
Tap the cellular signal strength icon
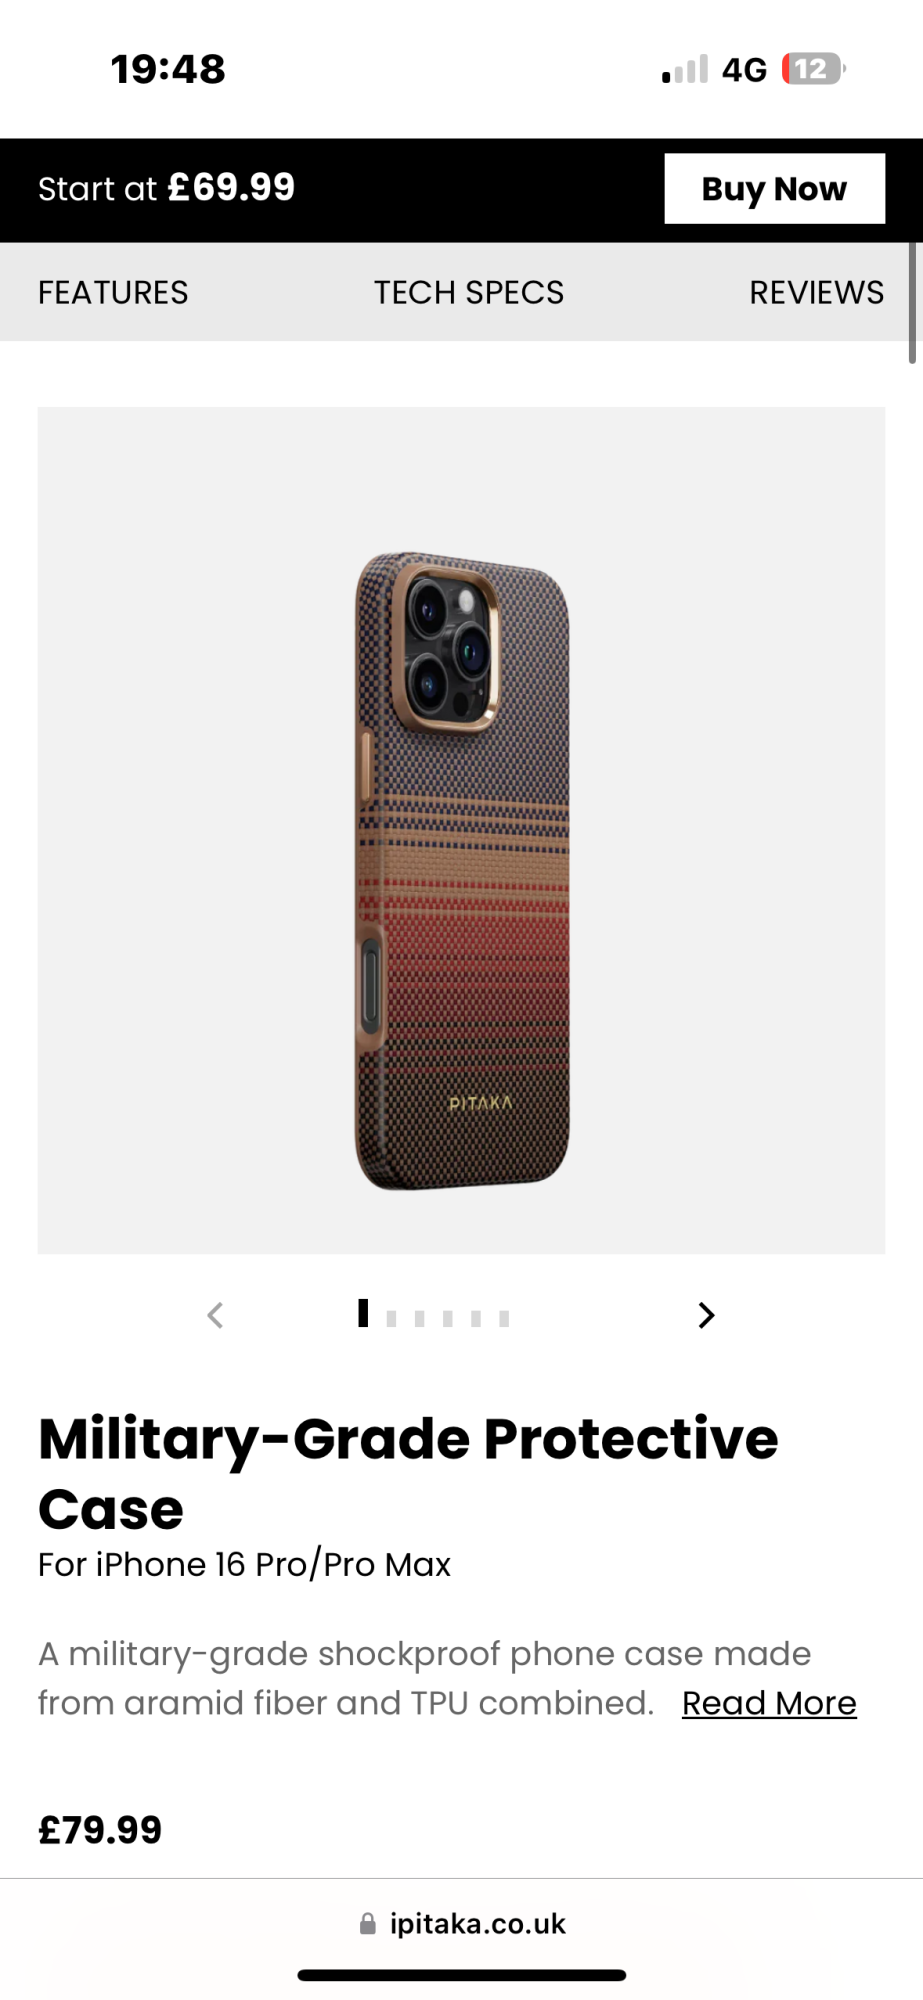click(685, 69)
